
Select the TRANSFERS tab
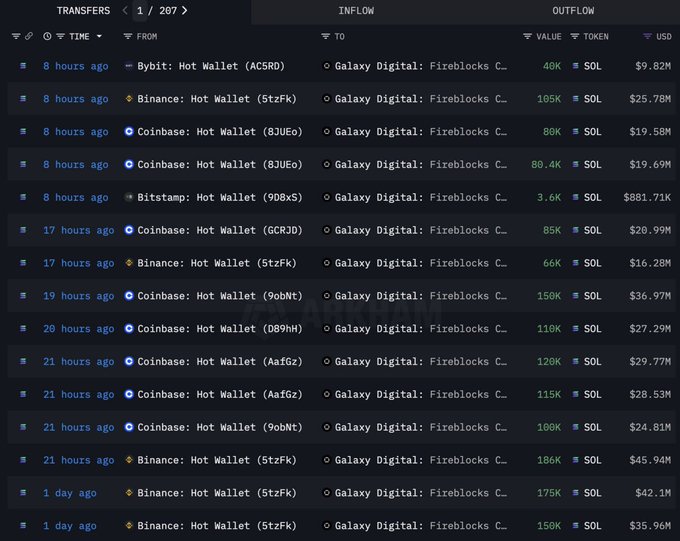[x=83, y=11]
